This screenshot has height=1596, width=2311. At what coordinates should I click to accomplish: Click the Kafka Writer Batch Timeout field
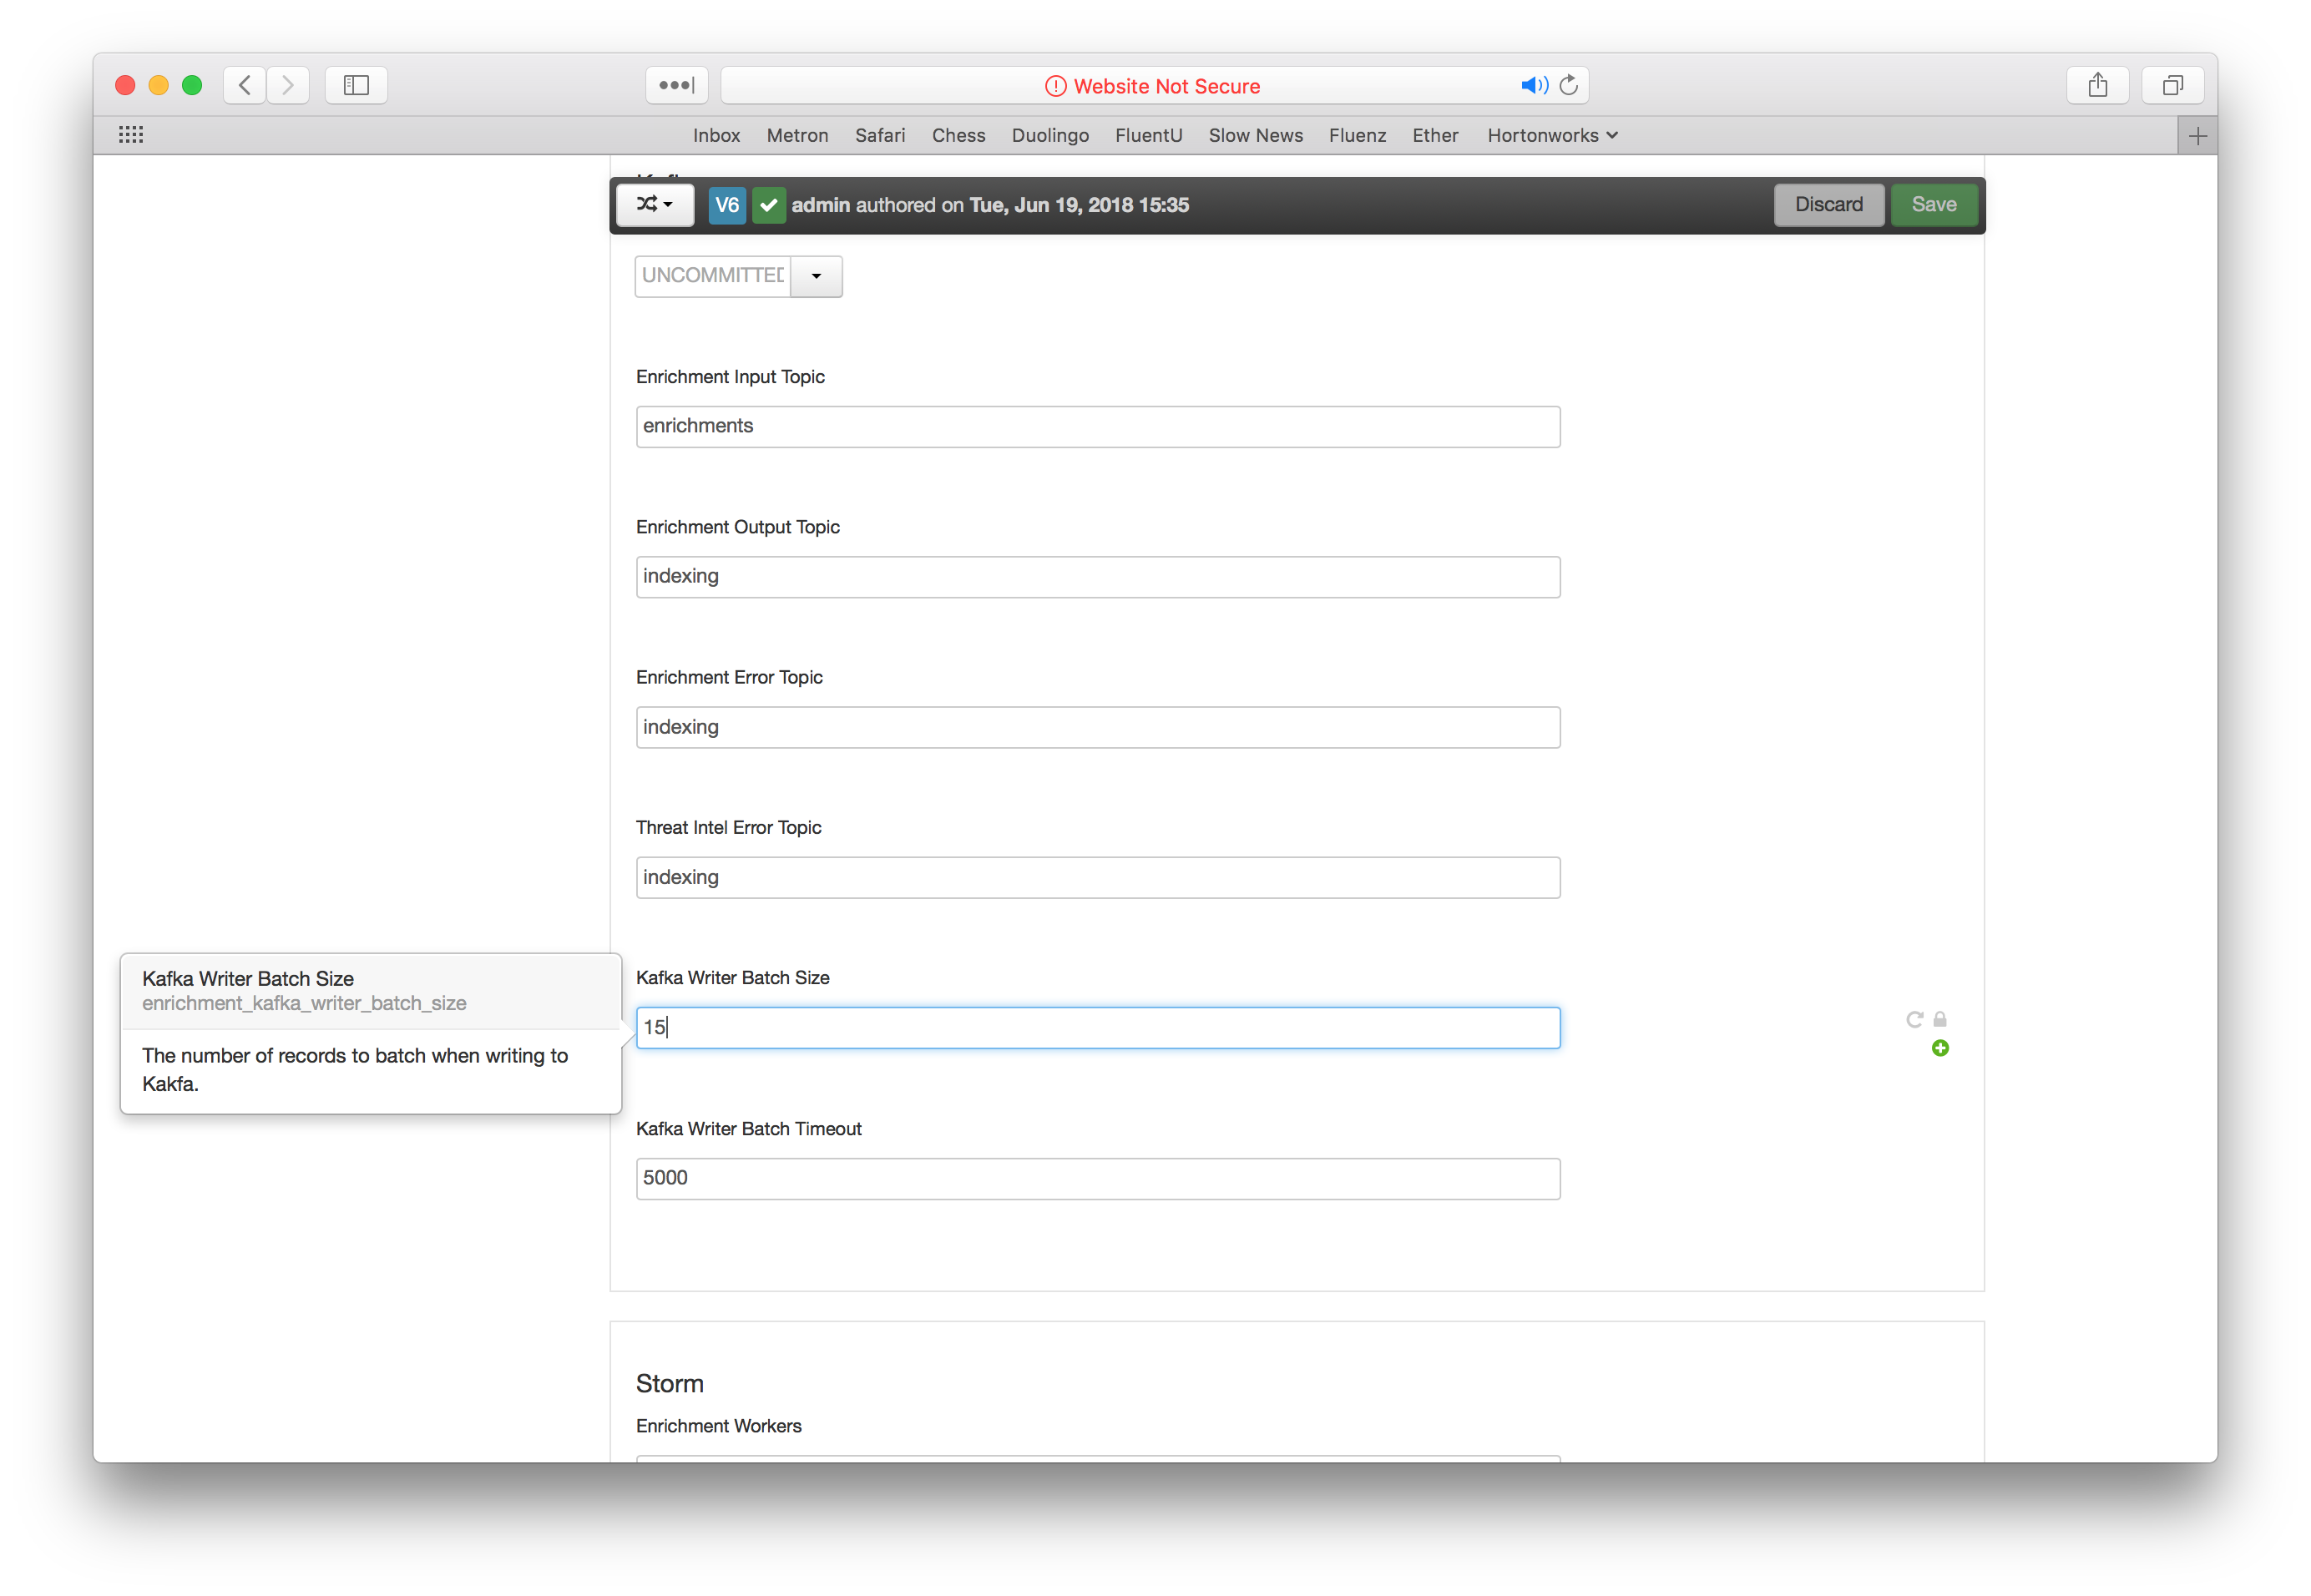1097,1178
